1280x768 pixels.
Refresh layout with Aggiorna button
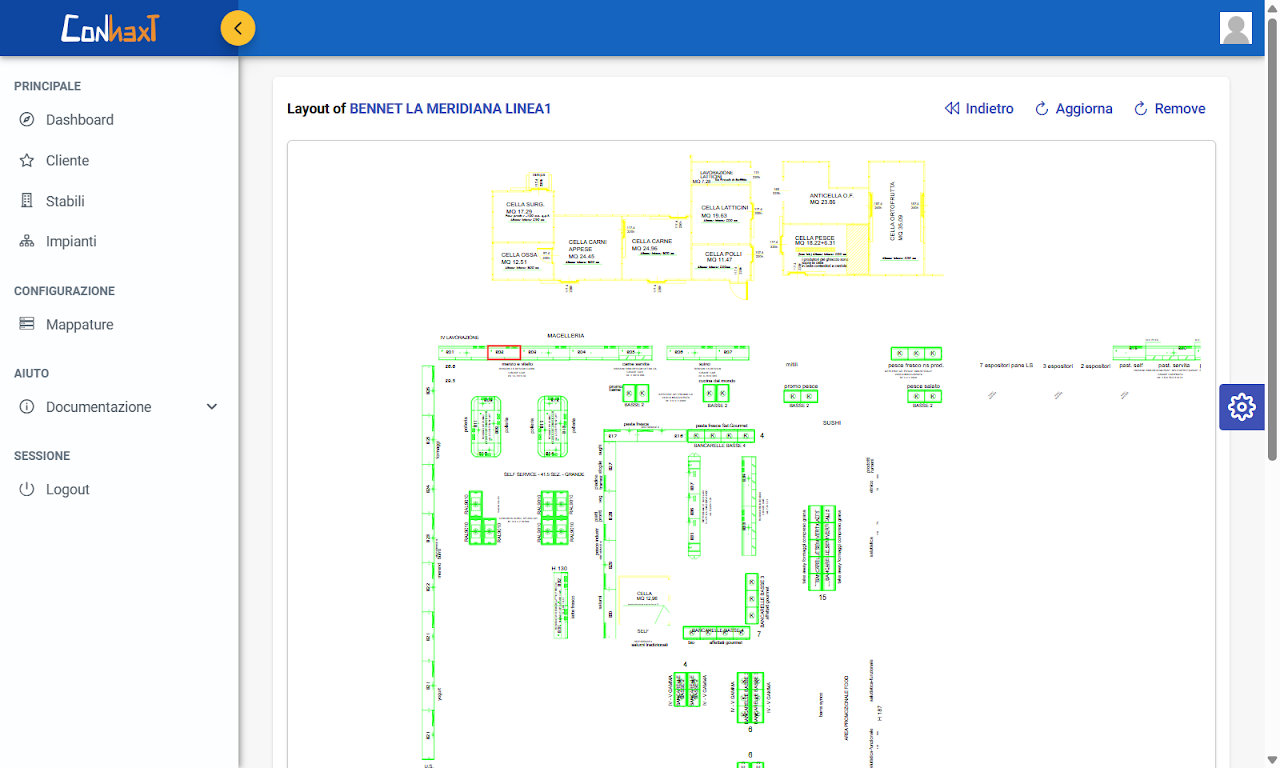pos(1073,109)
